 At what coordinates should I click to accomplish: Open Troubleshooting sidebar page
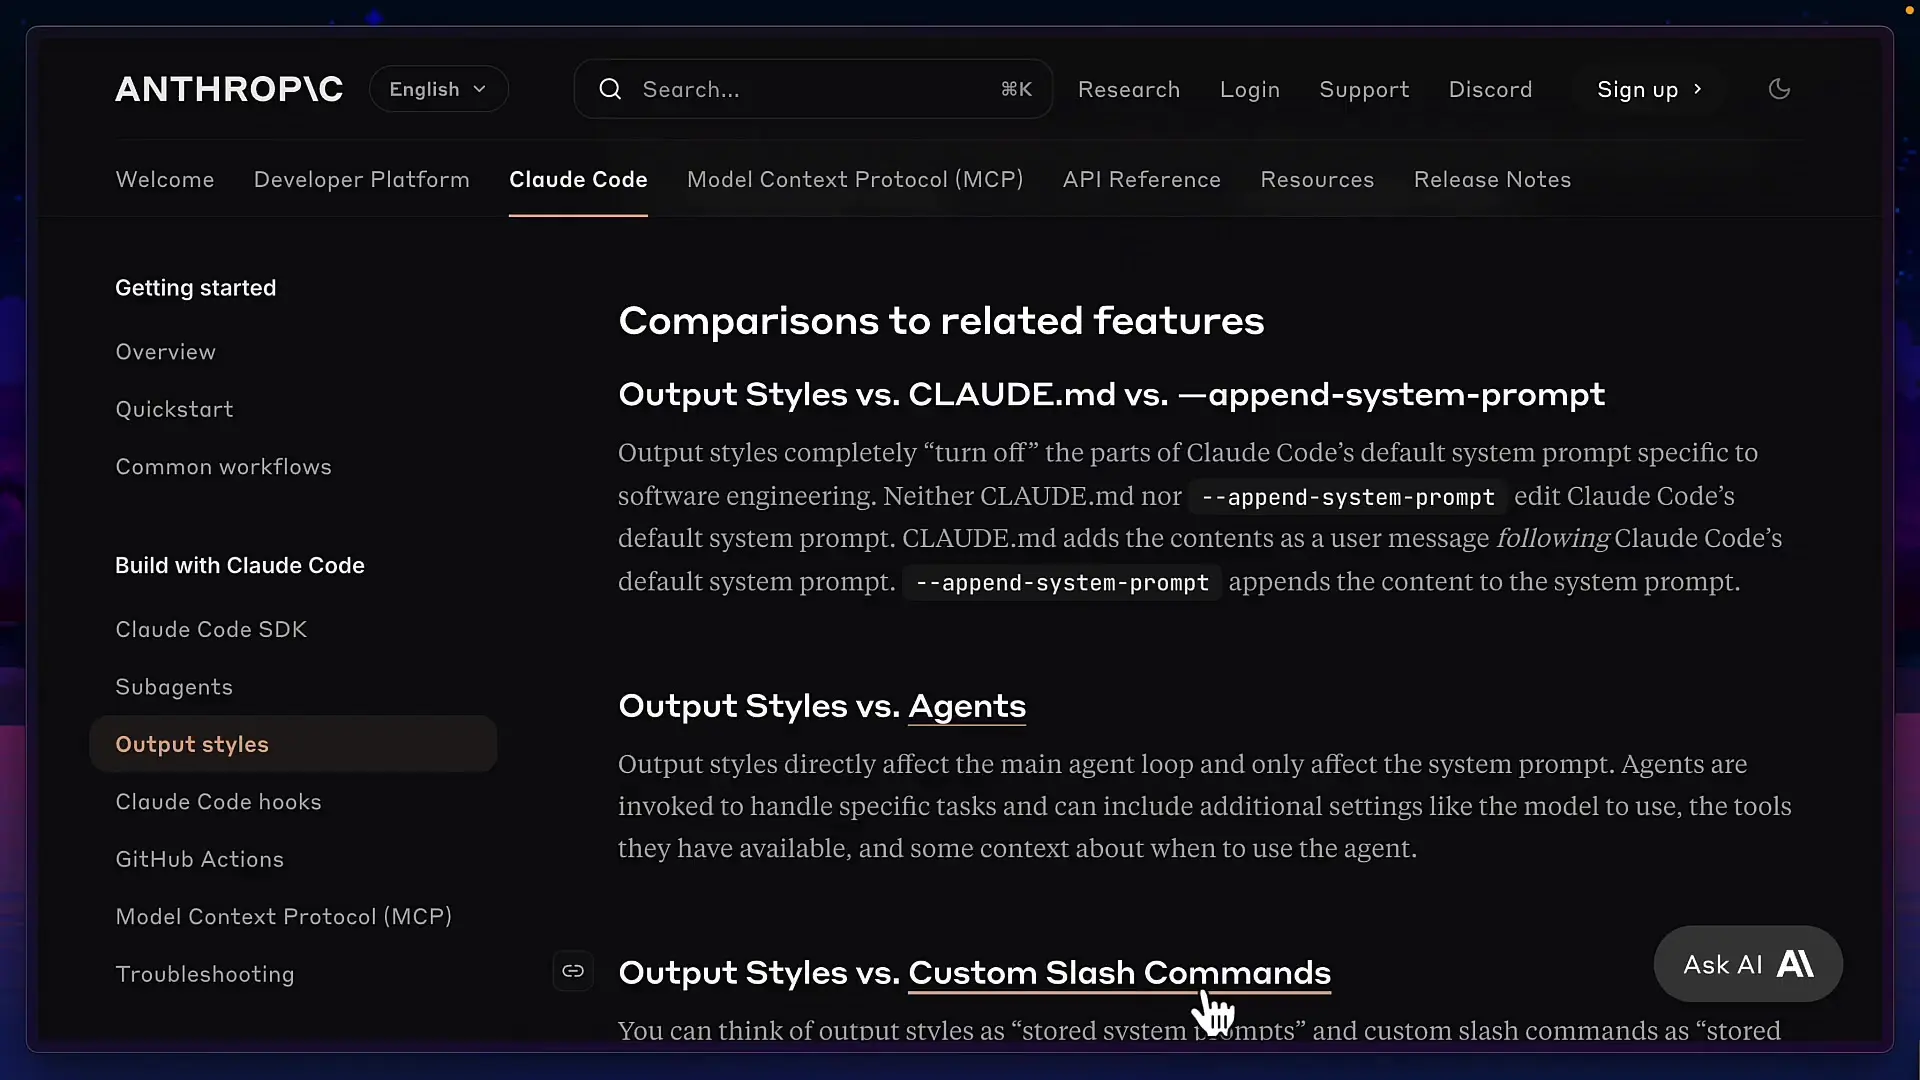click(x=205, y=974)
